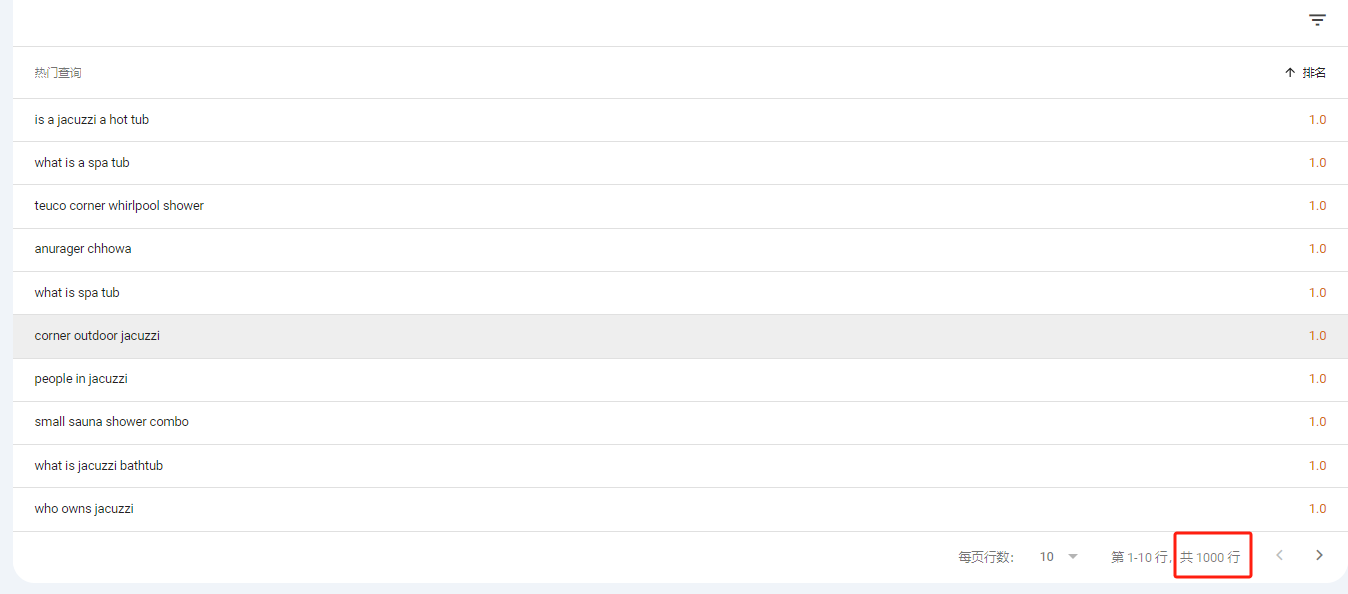This screenshot has width=1348, height=594.
Task: Select query 'what is a spa tub'
Action: [680, 163]
